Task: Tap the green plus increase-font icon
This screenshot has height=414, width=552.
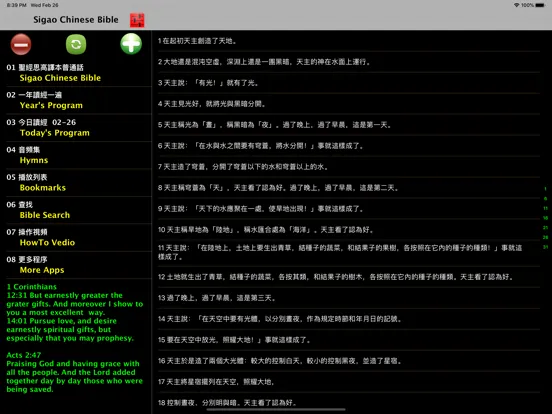Action: [x=131, y=44]
